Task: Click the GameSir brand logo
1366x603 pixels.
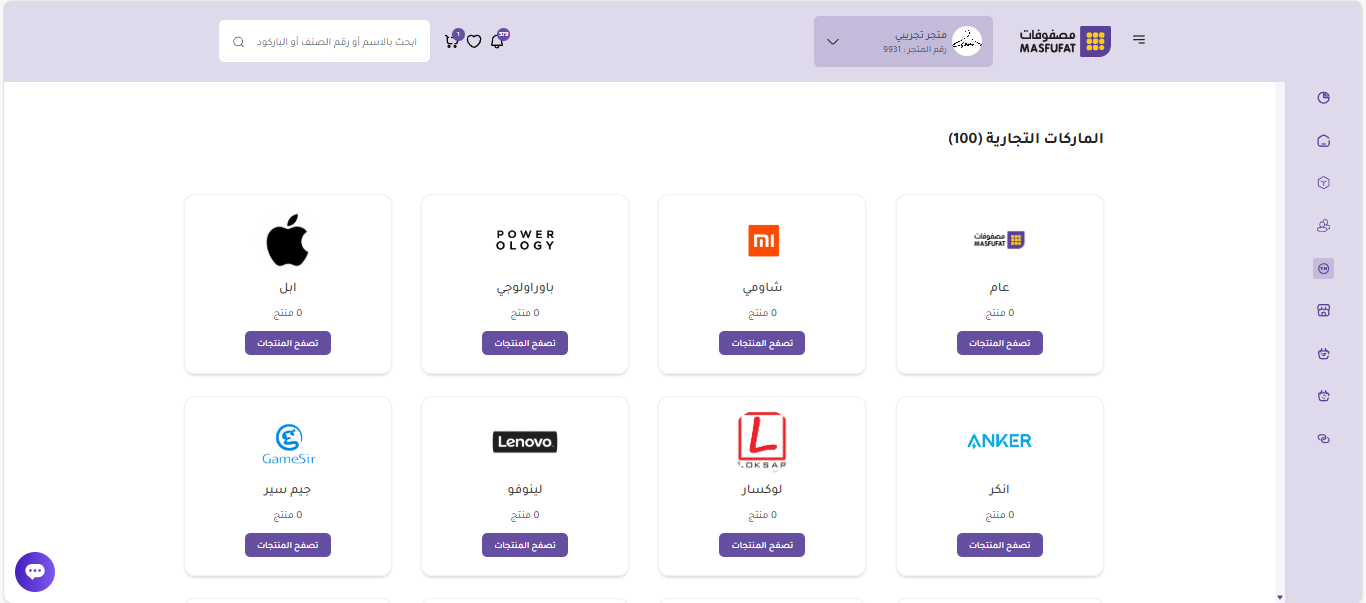Action: coord(288,444)
